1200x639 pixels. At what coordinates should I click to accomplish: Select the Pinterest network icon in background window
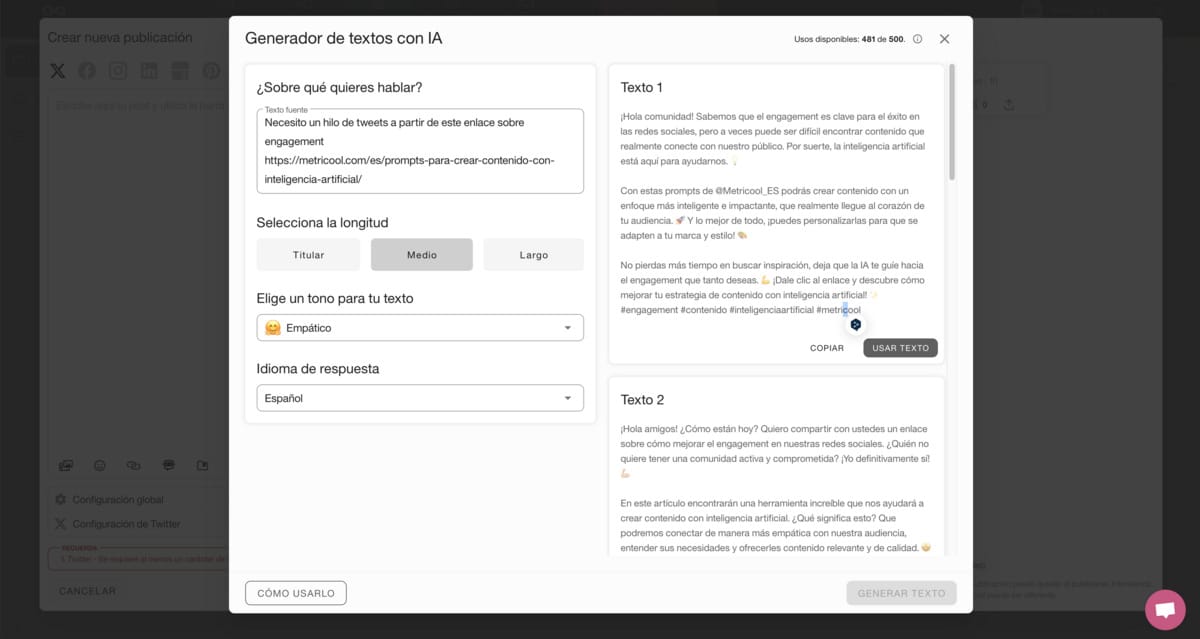(211, 71)
